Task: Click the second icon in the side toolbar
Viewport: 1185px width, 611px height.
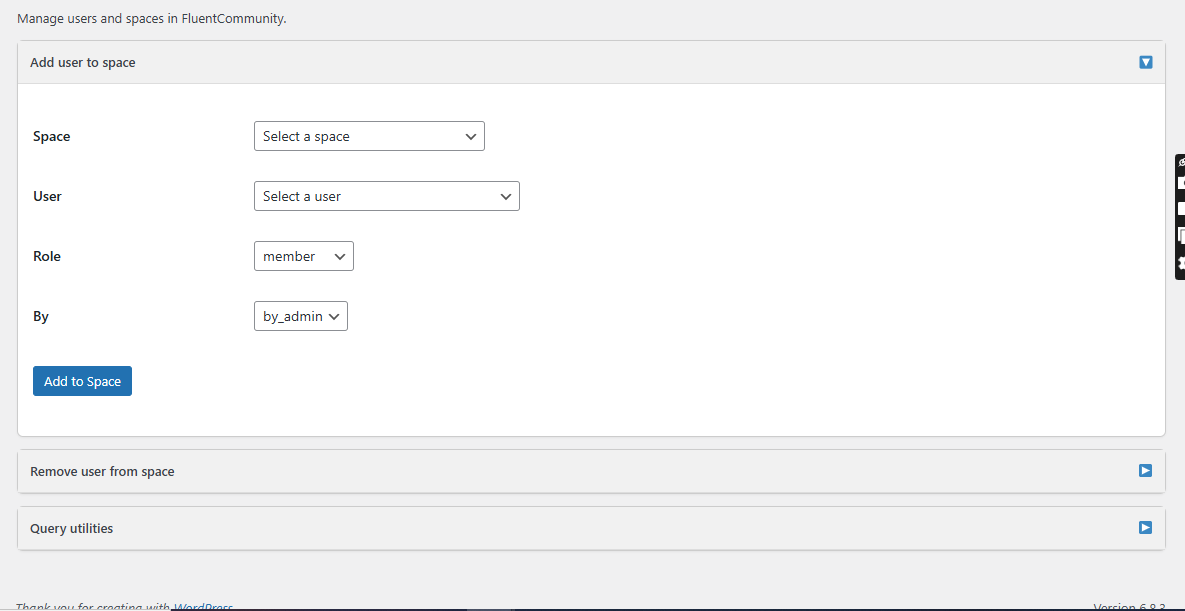Action: [x=1181, y=183]
